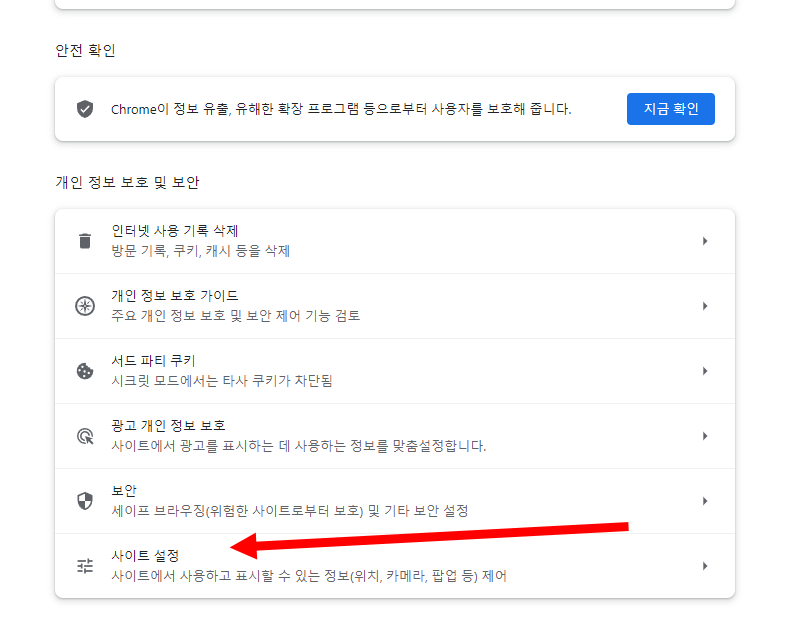Viewport: 787px width, 640px height.
Task: Open 서드 파티 쿠키 title
Action: pos(153,361)
